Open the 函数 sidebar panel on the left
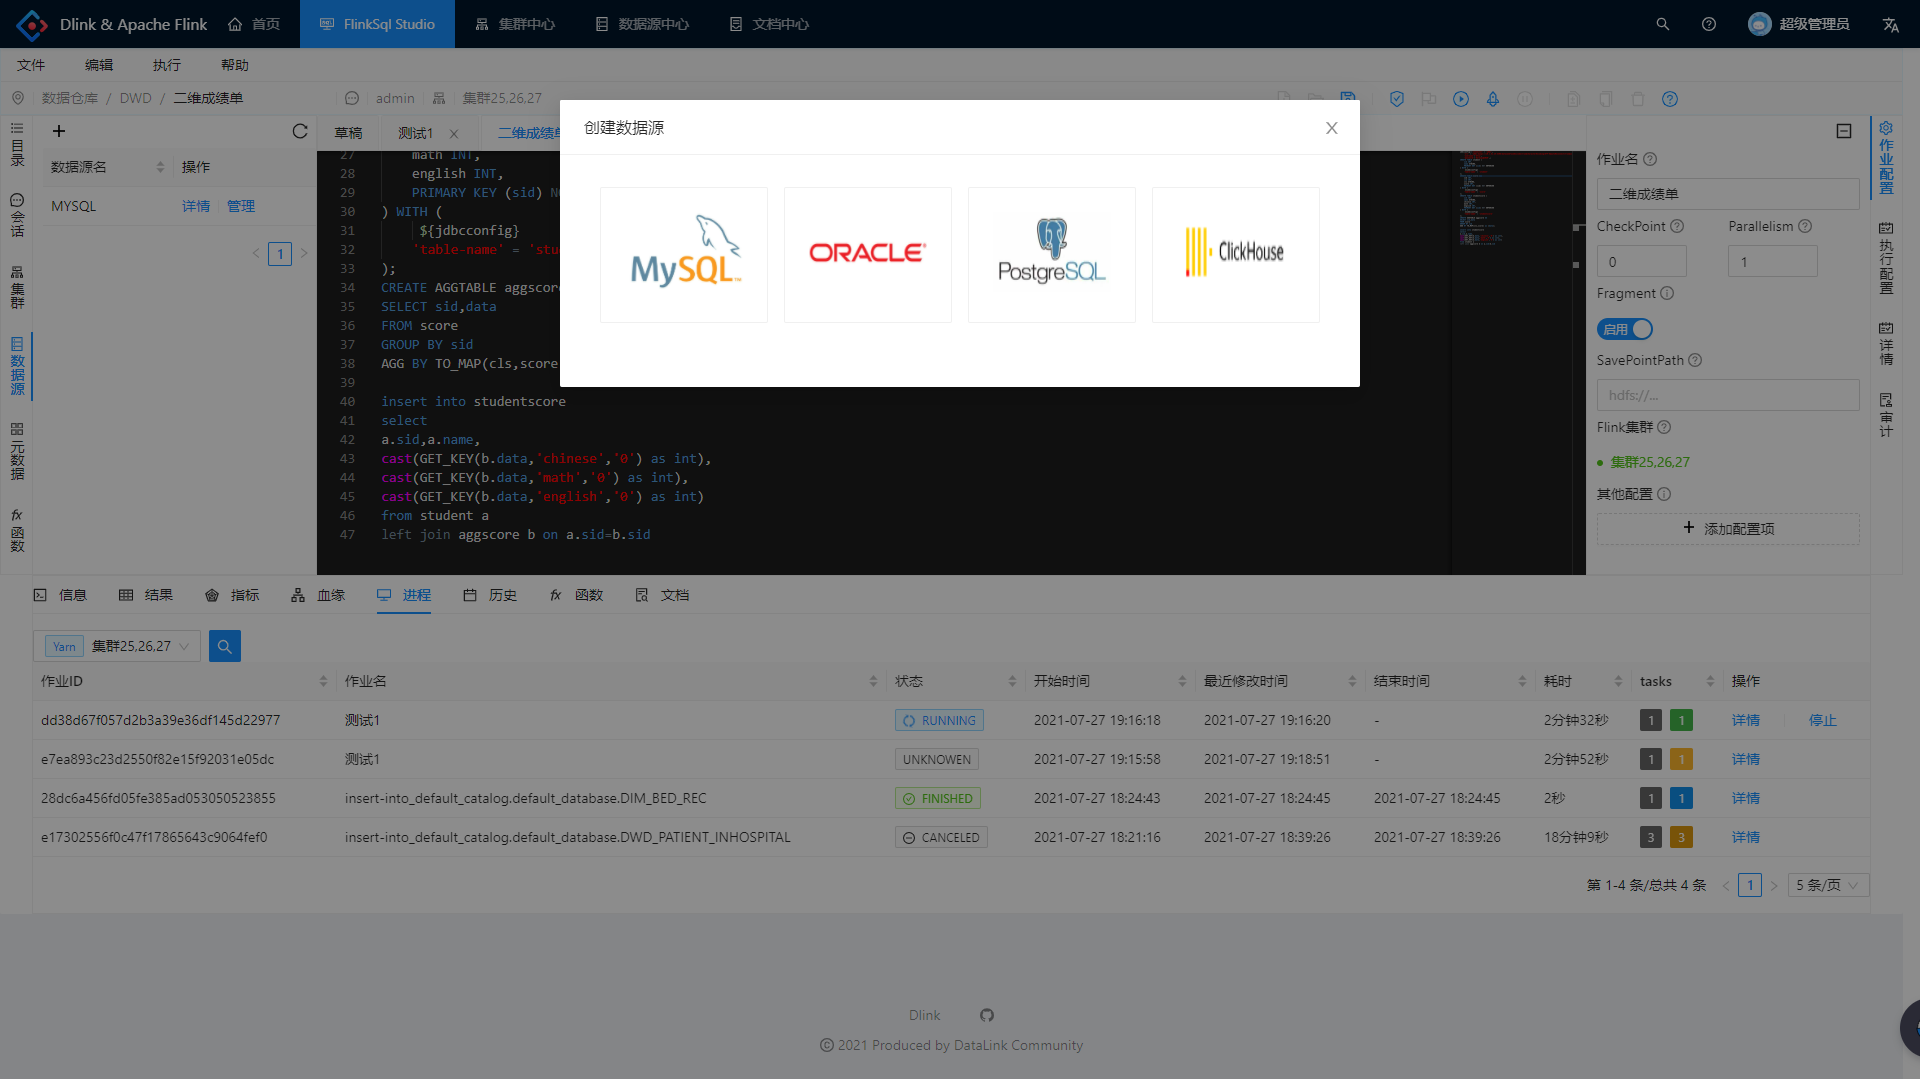 pyautogui.click(x=17, y=530)
